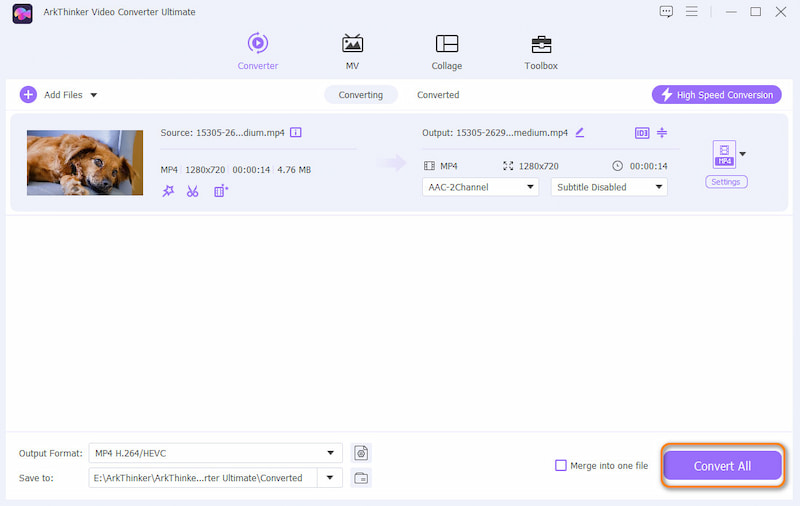Click the dog video thumbnail
Image resolution: width=800 pixels, height=506 pixels.
(x=85, y=162)
